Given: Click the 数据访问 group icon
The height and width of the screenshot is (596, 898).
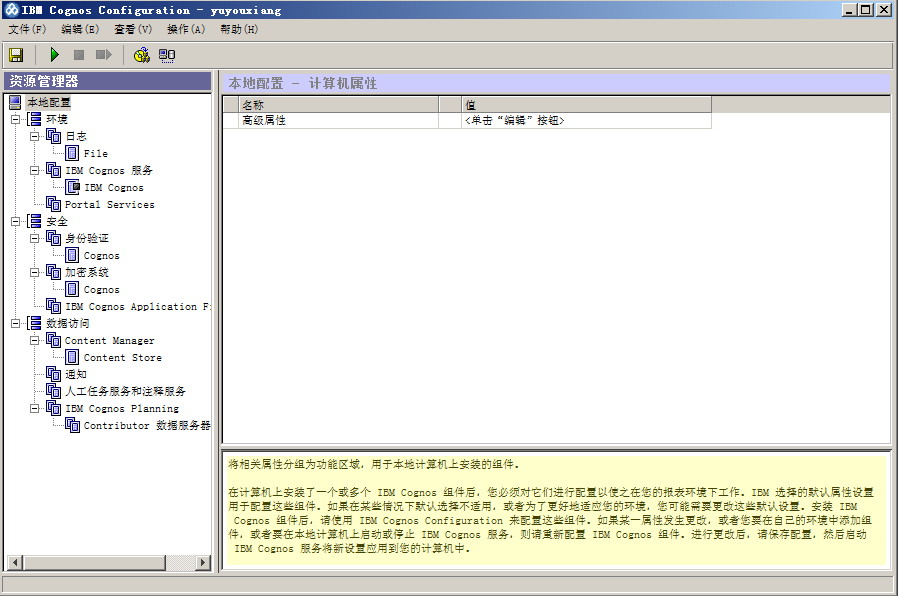Looking at the screenshot, I should pyautogui.click(x=34, y=323).
